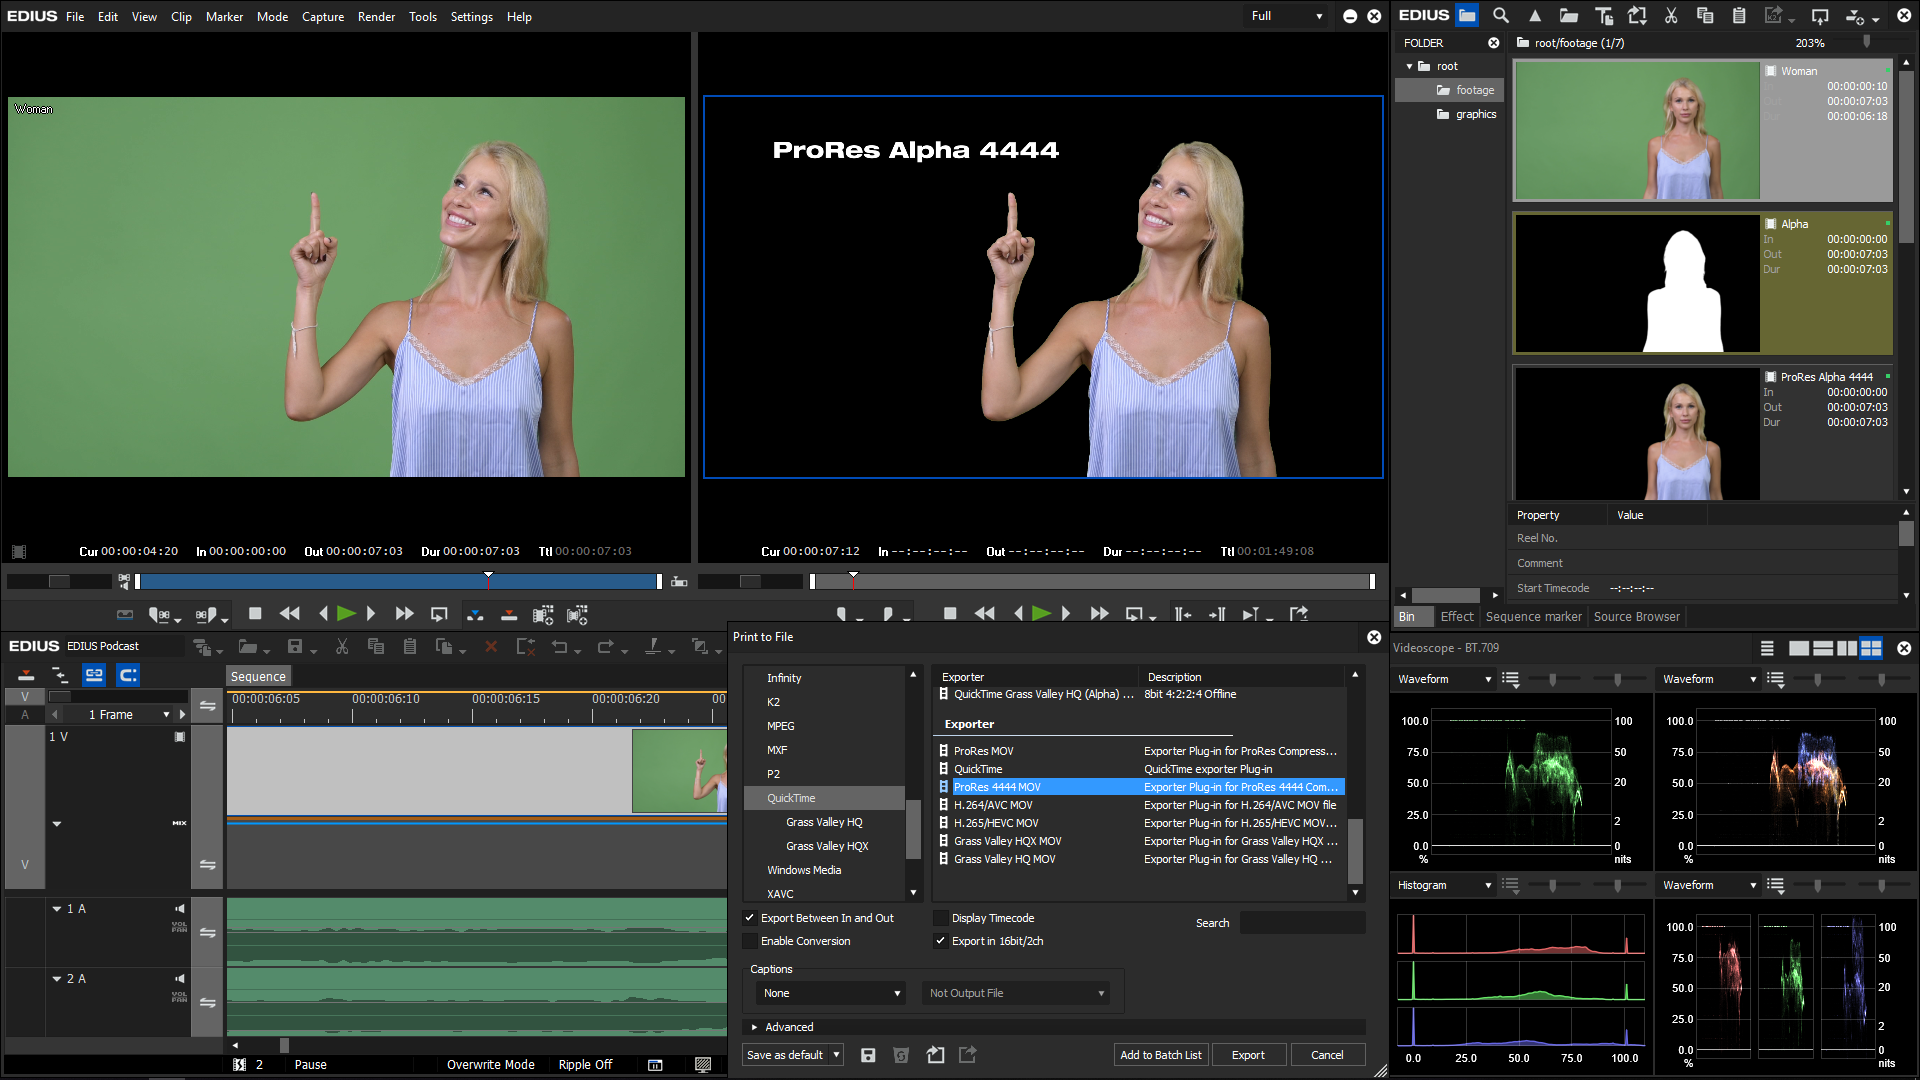Viewport: 1920px width, 1080px height.
Task: Mute track 2 A audio speaker
Action: tap(180, 979)
